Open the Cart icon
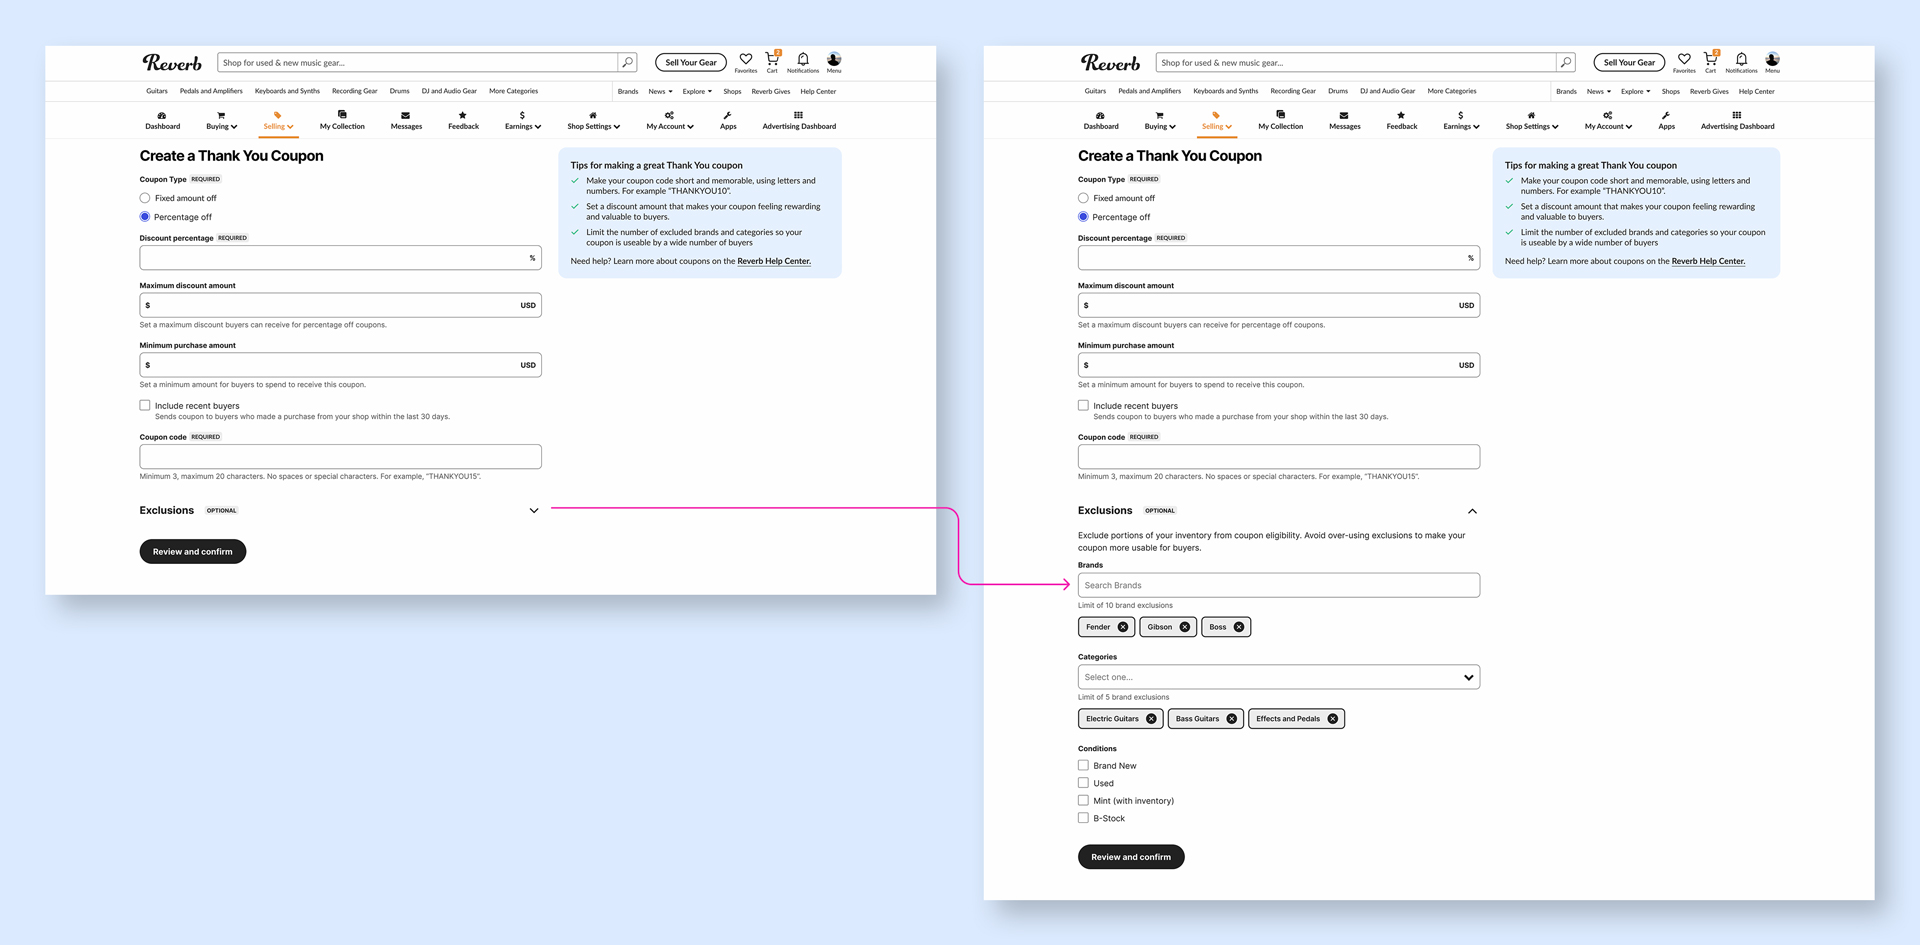This screenshot has width=1920, height=945. [x=771, y=61]
